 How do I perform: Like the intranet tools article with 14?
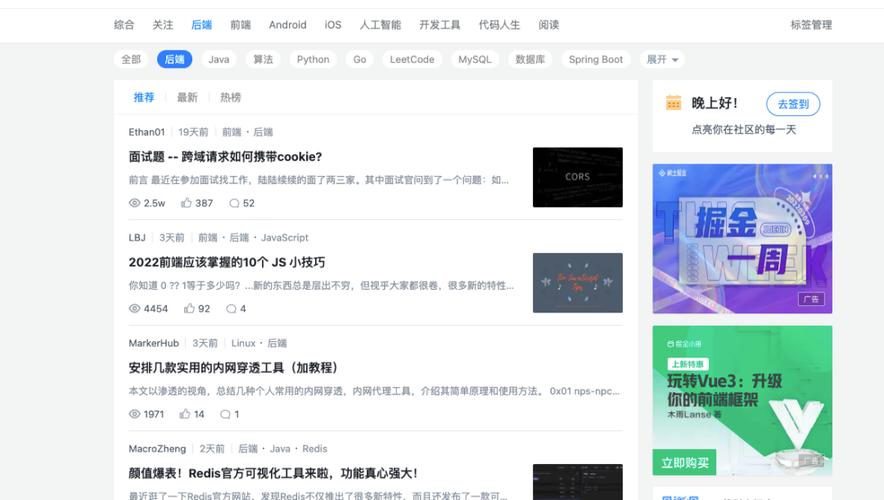(184, 414)
